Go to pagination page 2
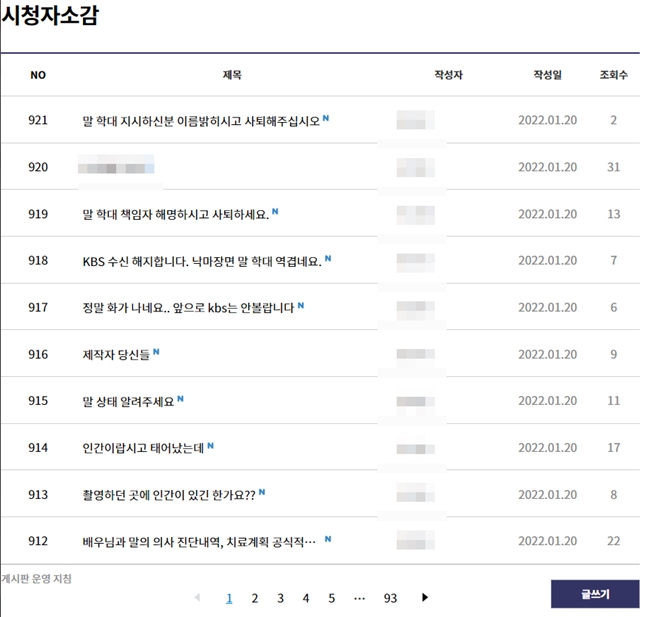Image resolution: width=658 pixels, height=617 pixels. click(x=255, y=598)
